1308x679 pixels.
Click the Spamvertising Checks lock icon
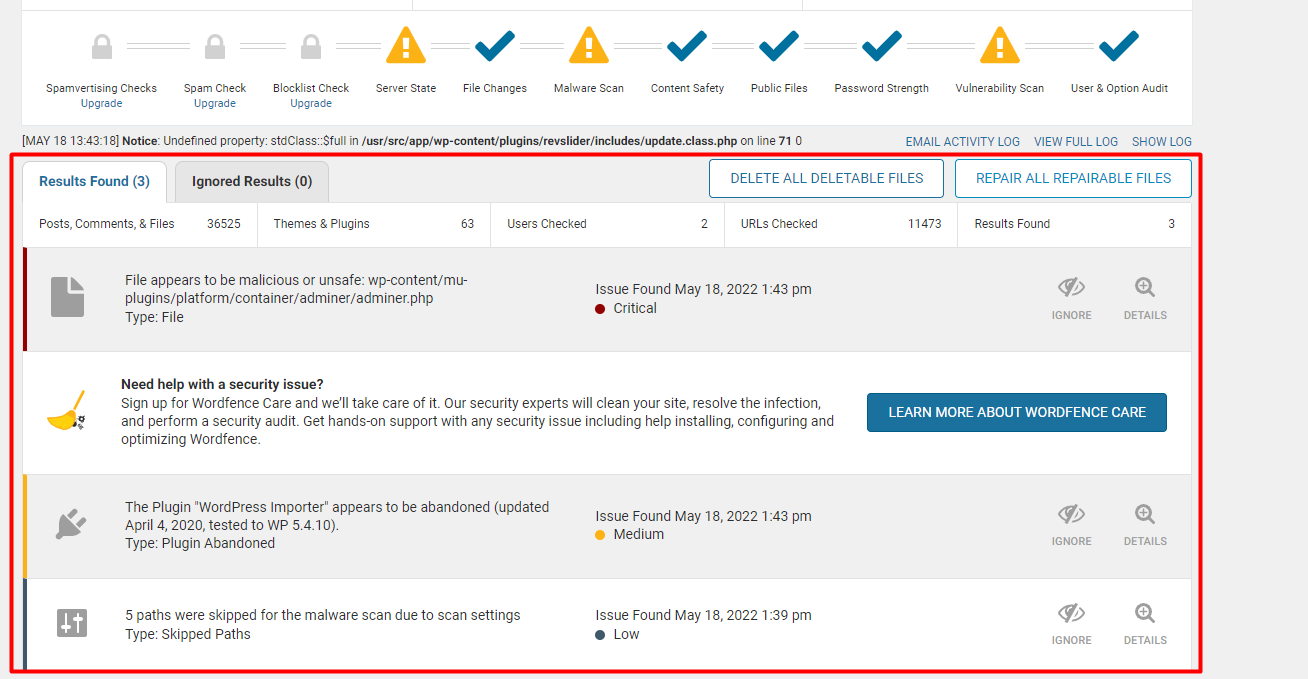pyautogui.click(x=101, y=45)
